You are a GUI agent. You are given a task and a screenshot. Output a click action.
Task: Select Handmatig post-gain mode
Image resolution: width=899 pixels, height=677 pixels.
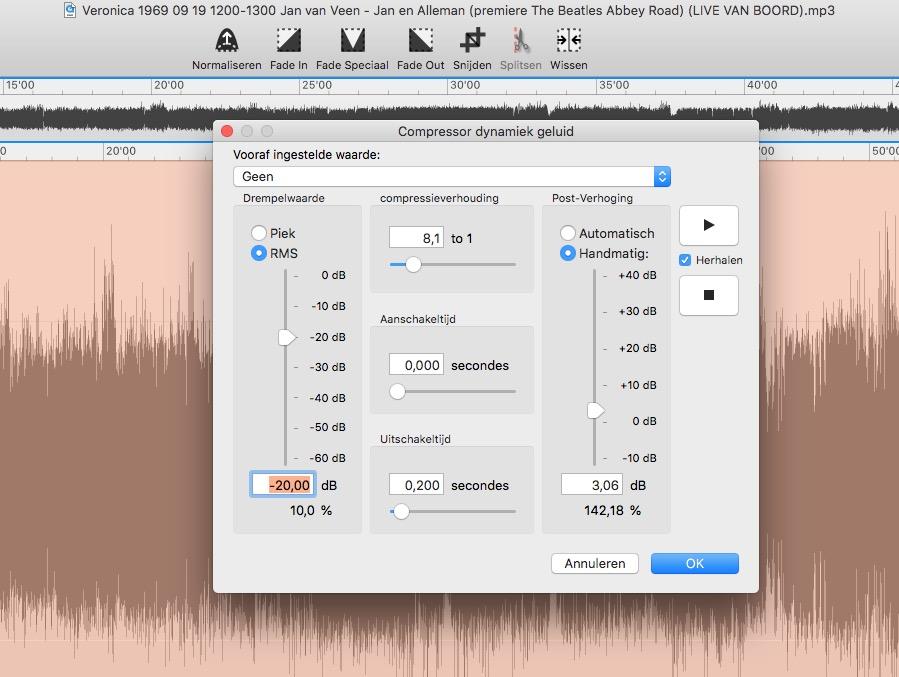pos(568,253)
